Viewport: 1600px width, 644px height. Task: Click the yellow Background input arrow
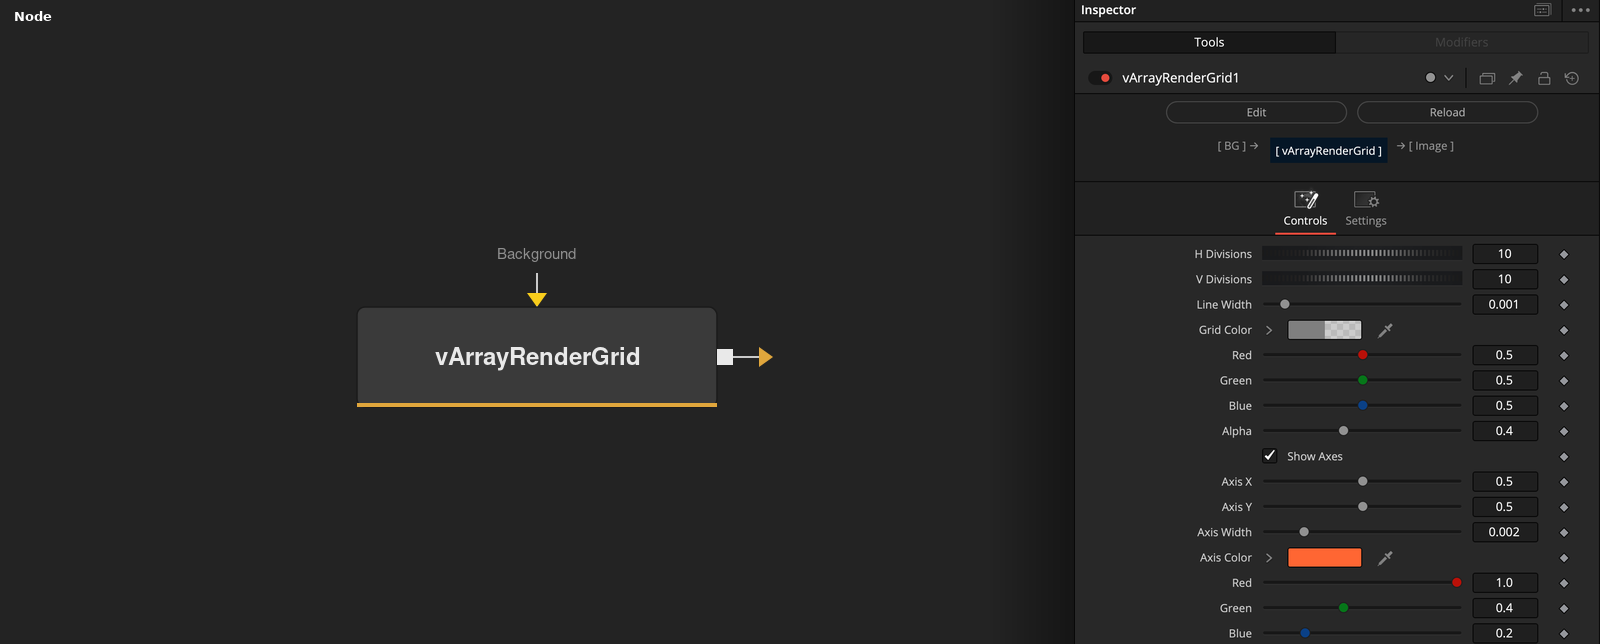click(537, 298)
